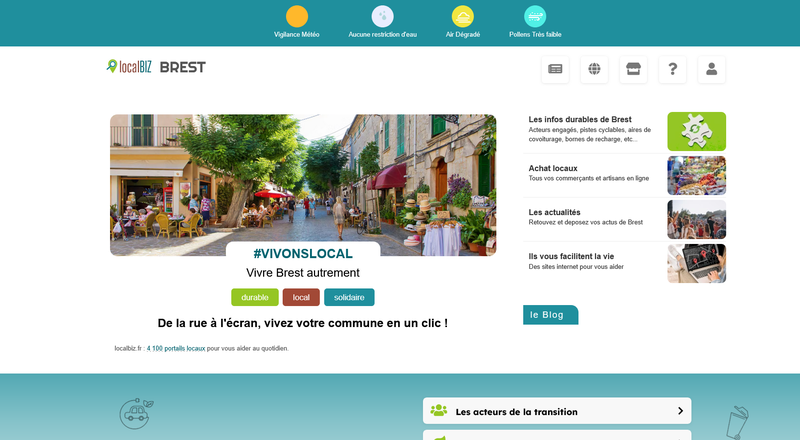The width and height of the screenshot is (800, 440).
Task: Open Les infos durables de Brest link
Action: [580, 120]
